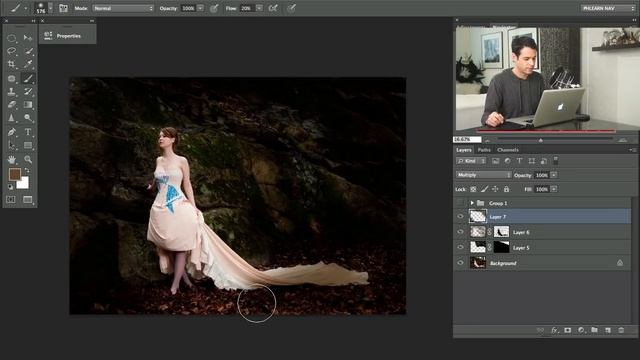Enable airbrush mode

click(x=273, y=8)
